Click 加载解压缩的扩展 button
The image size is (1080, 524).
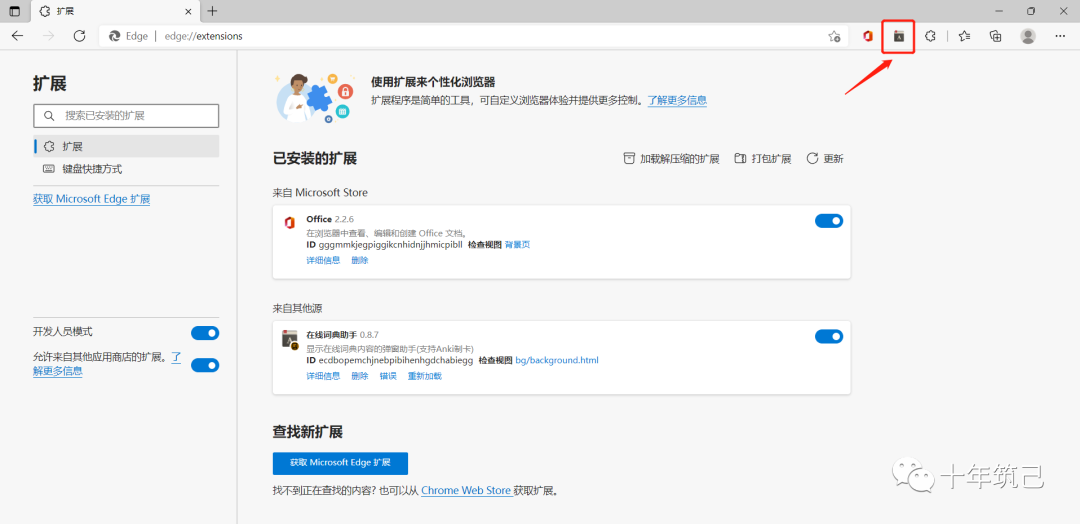point(671,159)
